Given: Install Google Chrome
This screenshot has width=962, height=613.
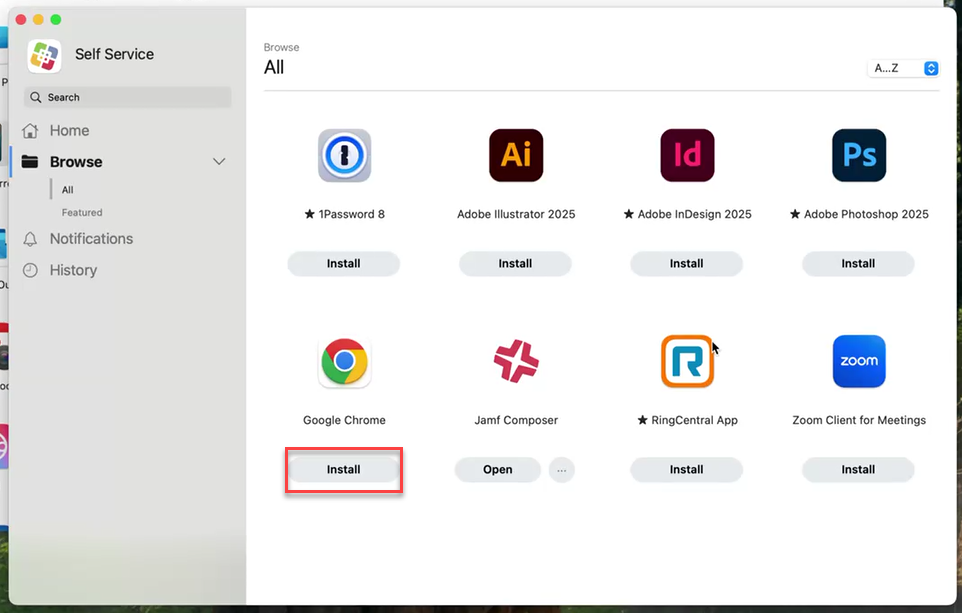Looking at the screenshot, I should [x=344, y=470].
